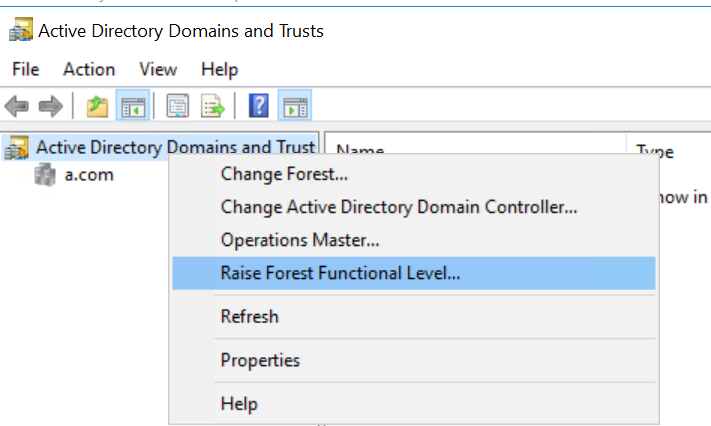Open the Help menu in menu bar

pos(219,70)
